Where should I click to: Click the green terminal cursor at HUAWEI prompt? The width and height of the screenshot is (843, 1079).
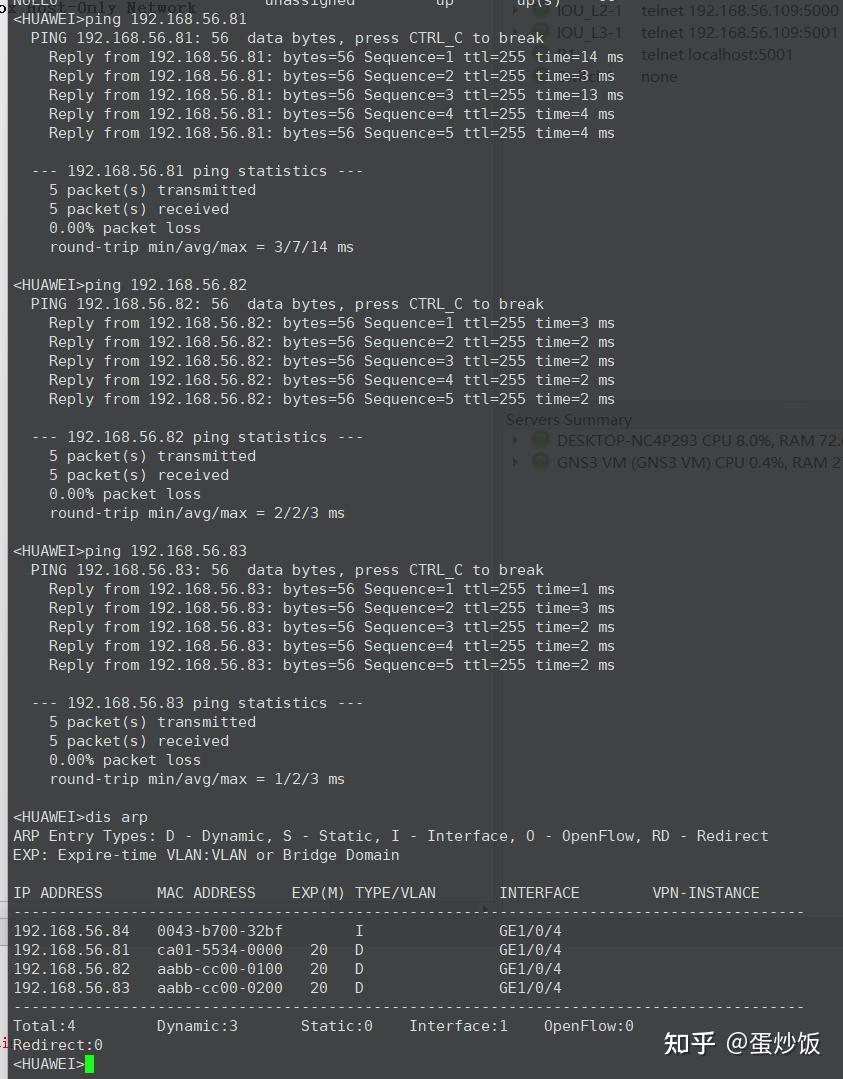point(90,1064)
